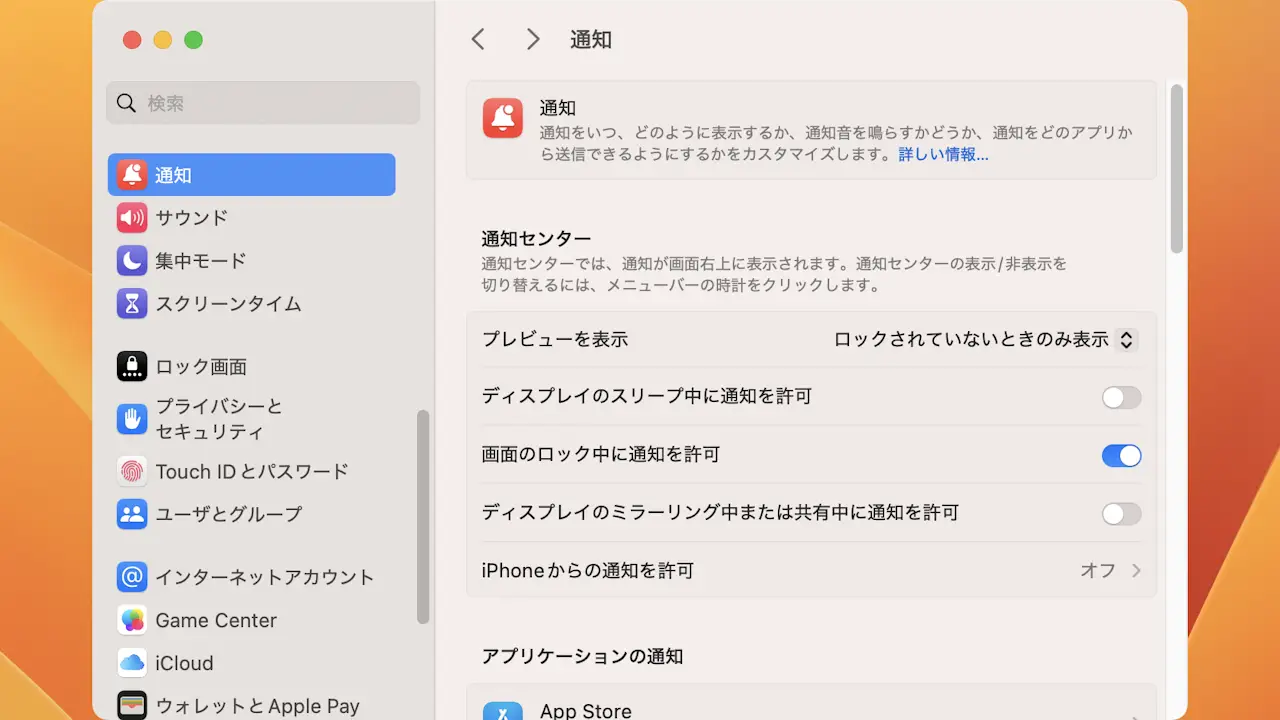
Task: Click the インターネットアカウント @ icon
Action: [x=132, y=577]
